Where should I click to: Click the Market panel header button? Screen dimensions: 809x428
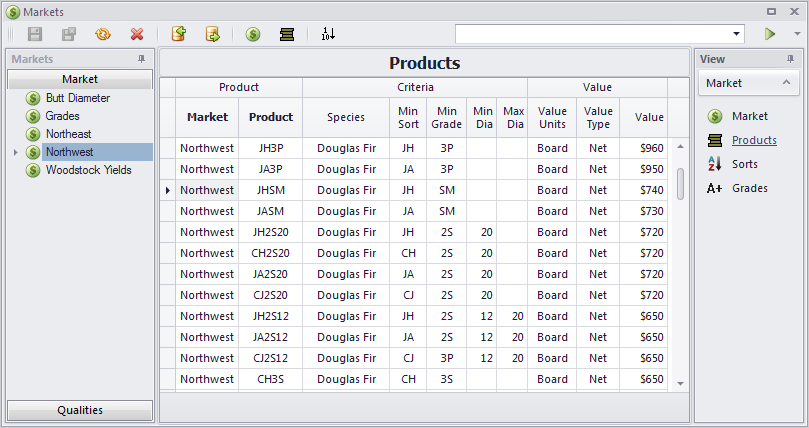(80, 79)
